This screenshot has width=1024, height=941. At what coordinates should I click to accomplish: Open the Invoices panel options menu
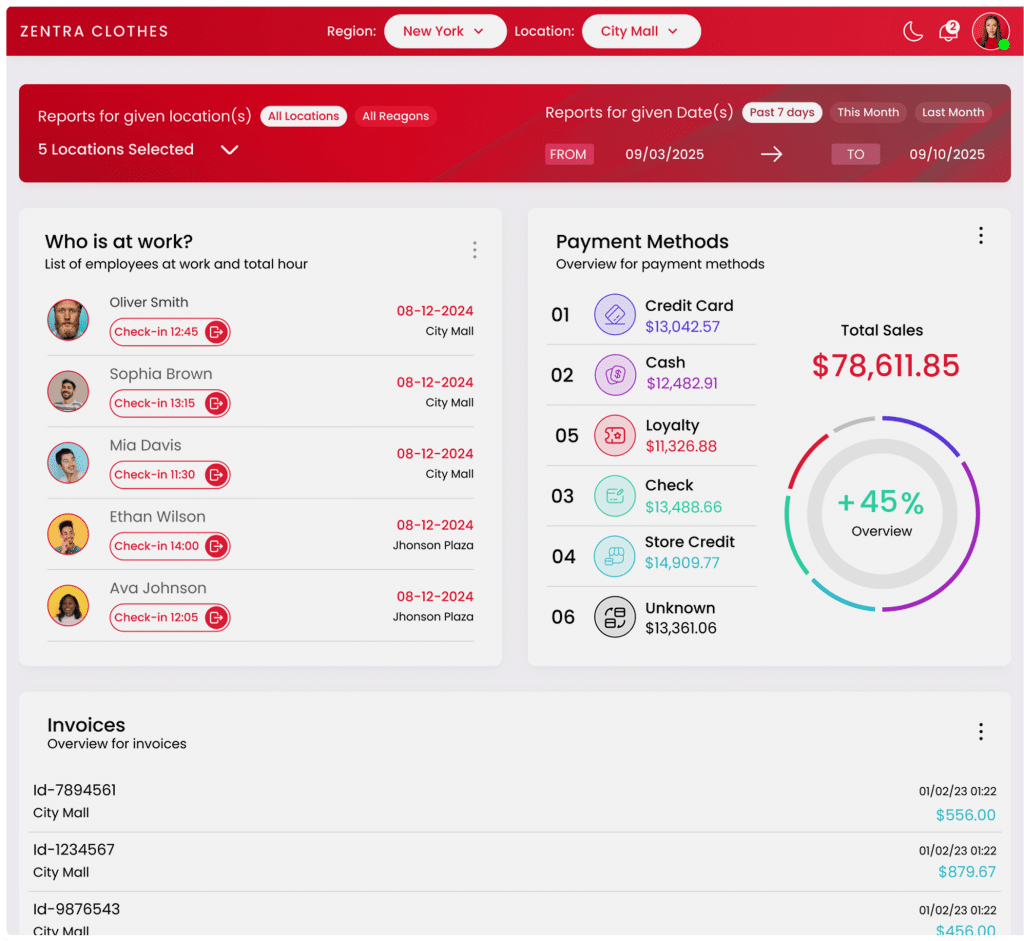coord(981,732)
